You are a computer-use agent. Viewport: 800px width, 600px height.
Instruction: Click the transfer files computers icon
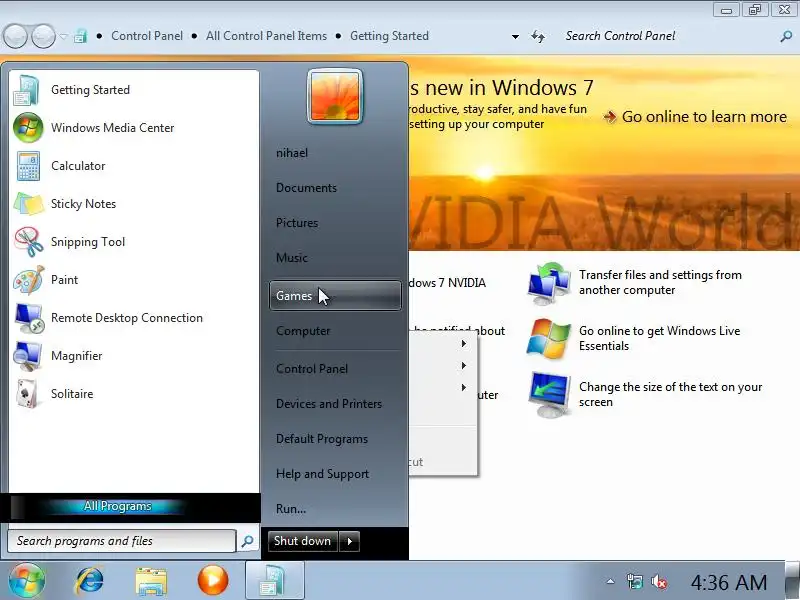pos(549,284)
